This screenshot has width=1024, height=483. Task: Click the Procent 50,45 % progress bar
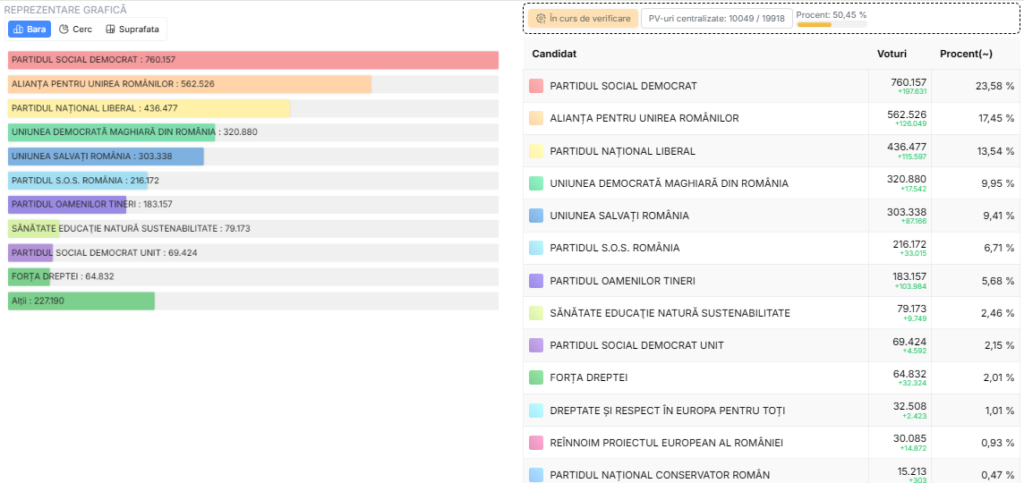coord(832,25)
